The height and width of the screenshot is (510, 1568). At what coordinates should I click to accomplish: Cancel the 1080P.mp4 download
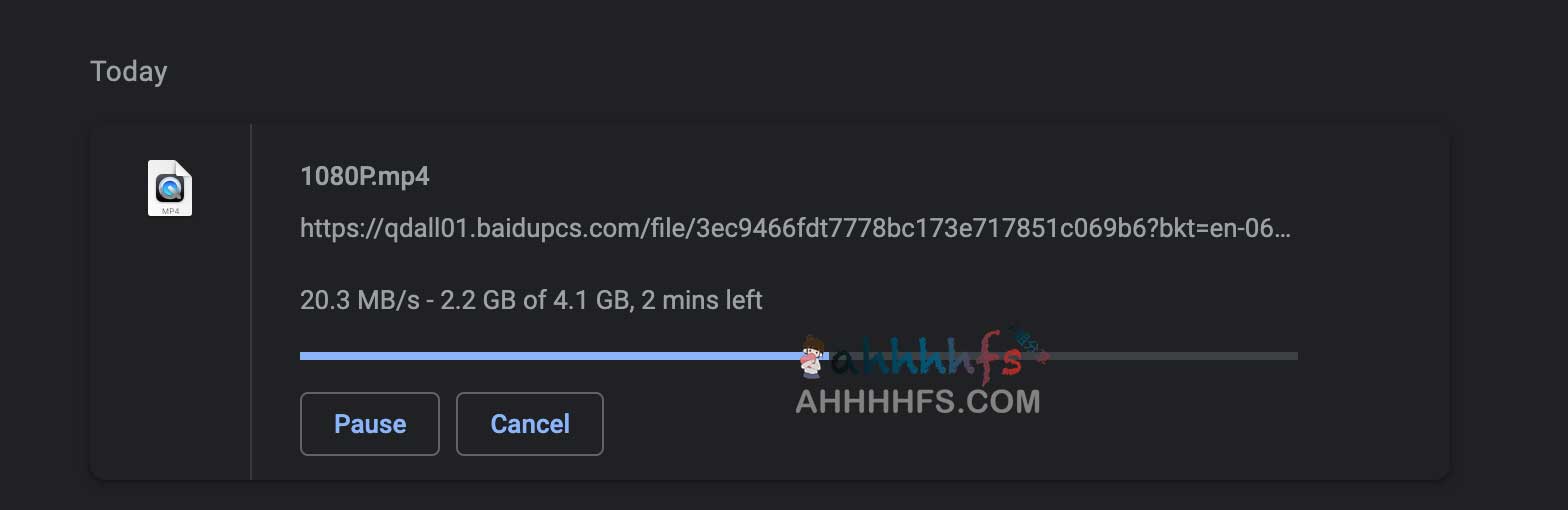(530, 424)
